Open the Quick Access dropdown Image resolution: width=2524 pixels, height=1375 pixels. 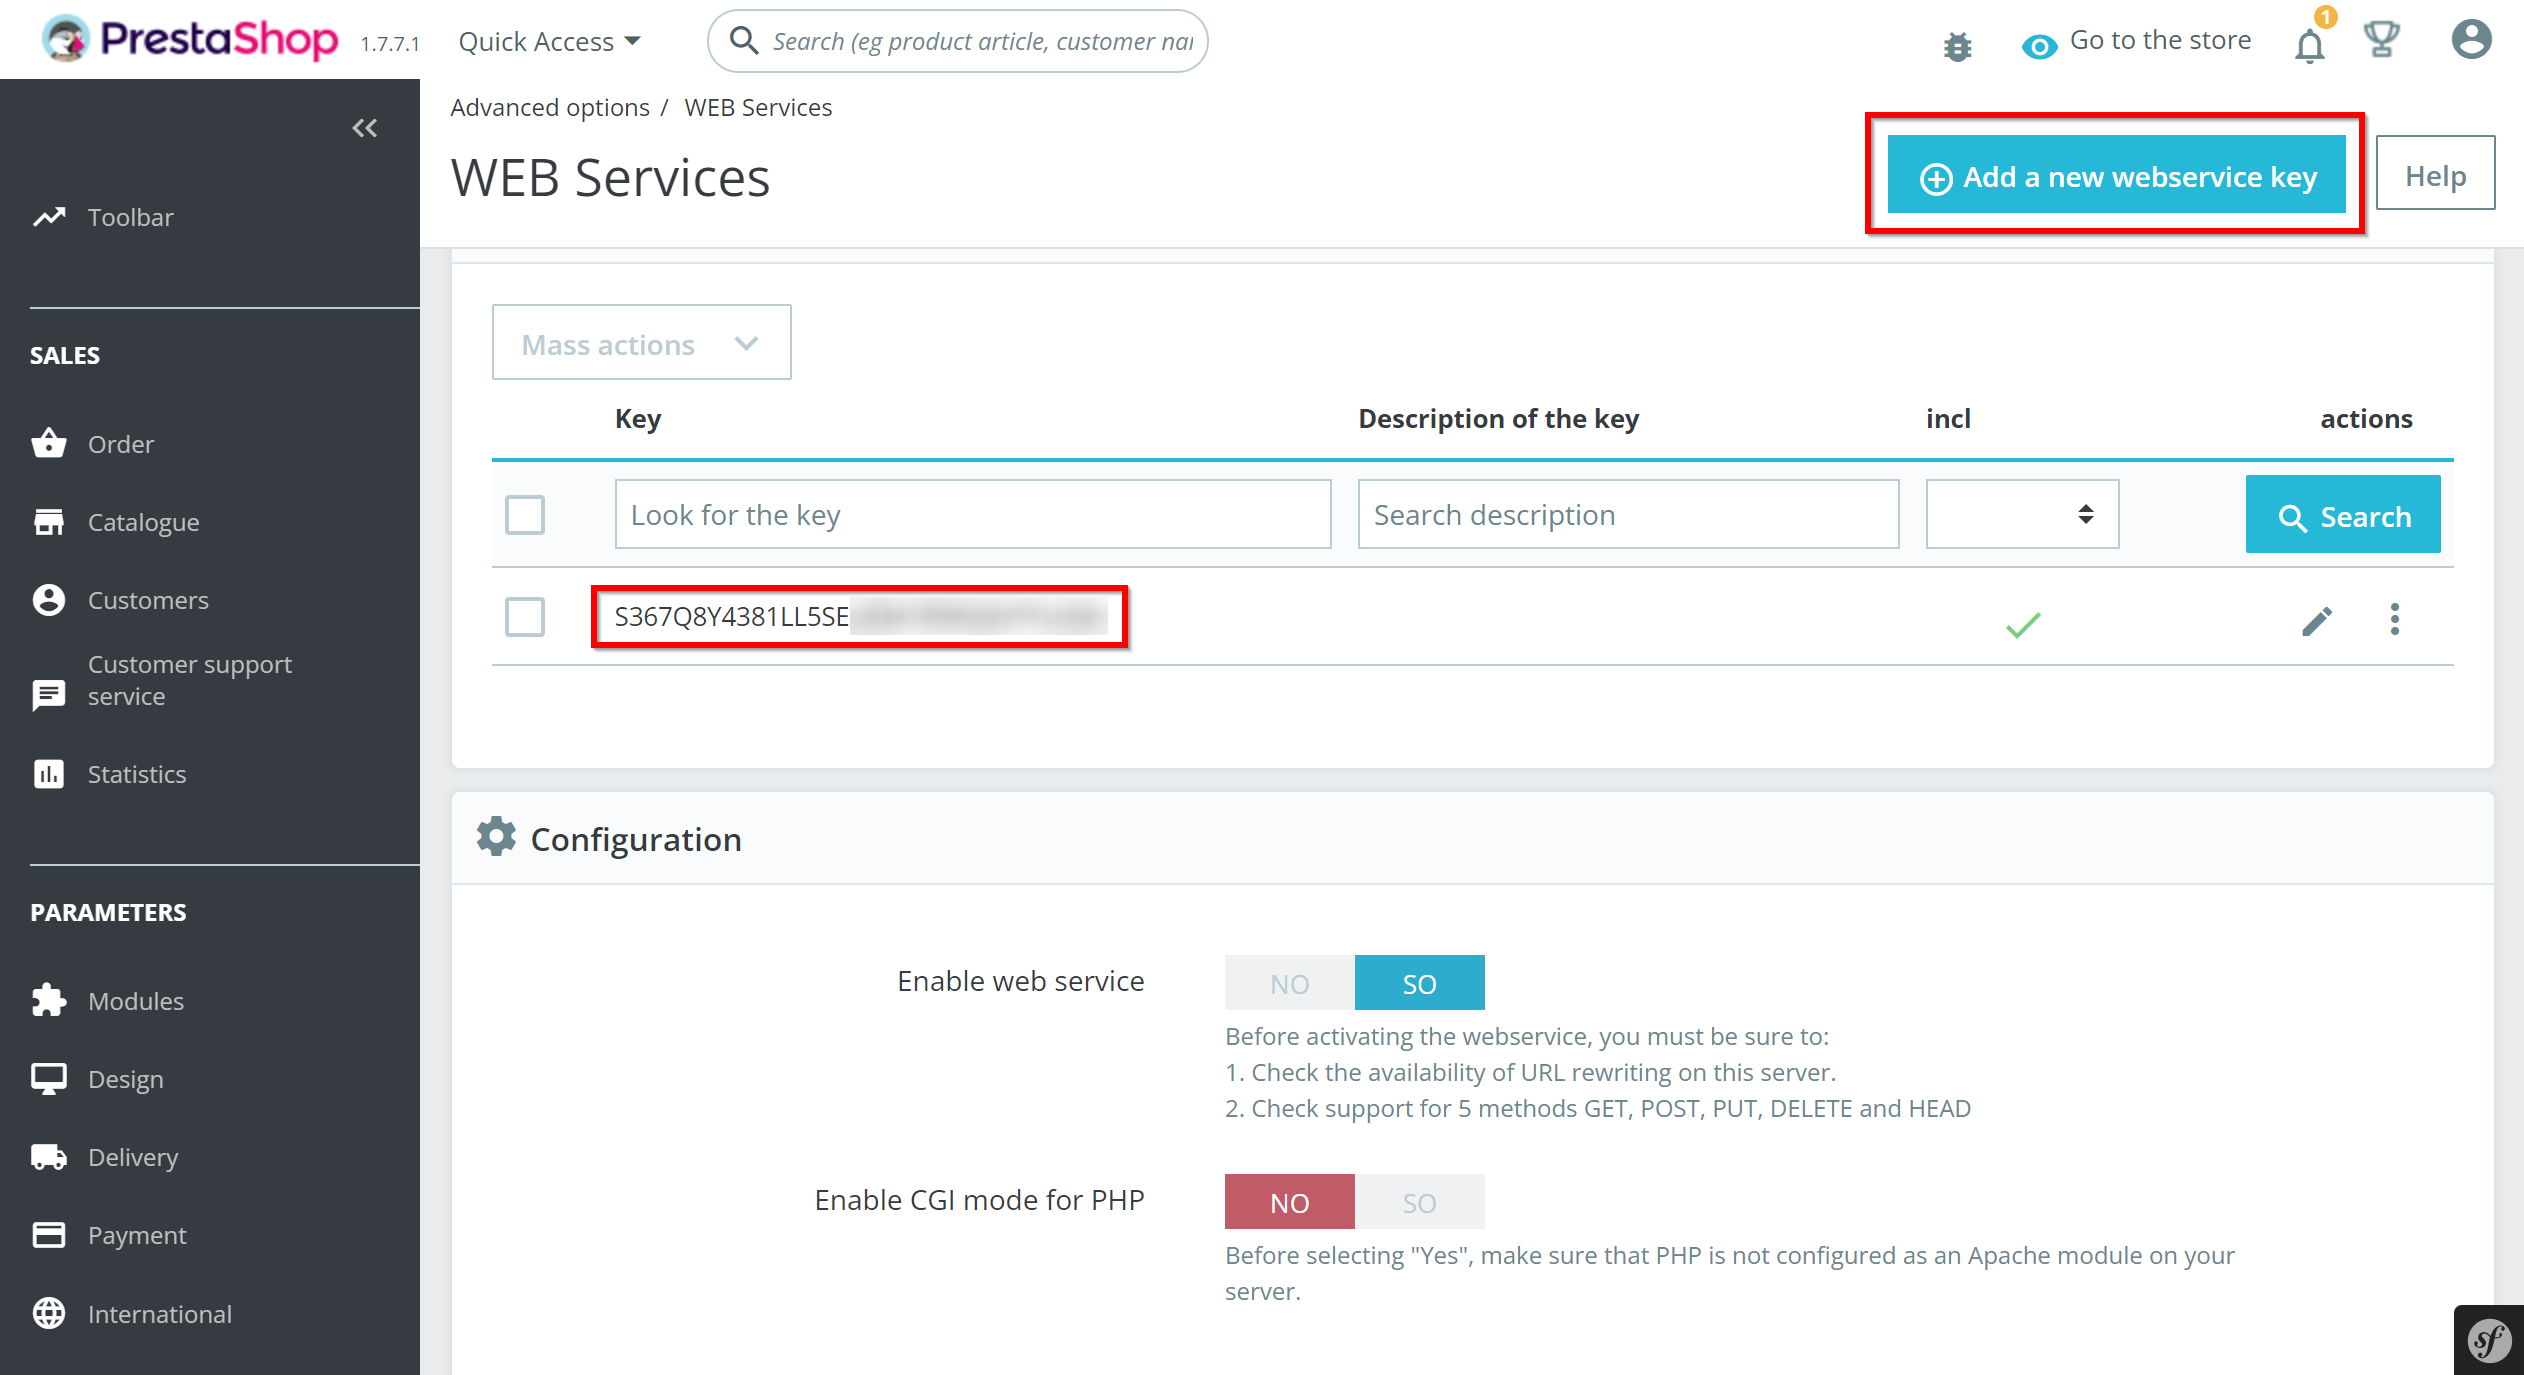click(x=549, y=41)
